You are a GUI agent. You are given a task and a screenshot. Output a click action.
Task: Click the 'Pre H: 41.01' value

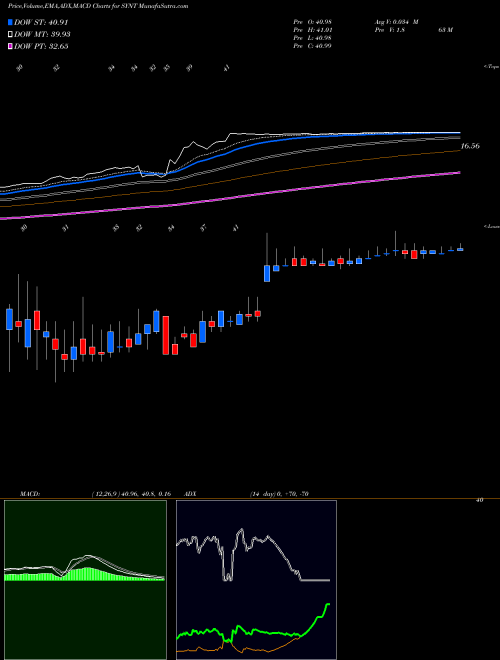click(313, 30)
